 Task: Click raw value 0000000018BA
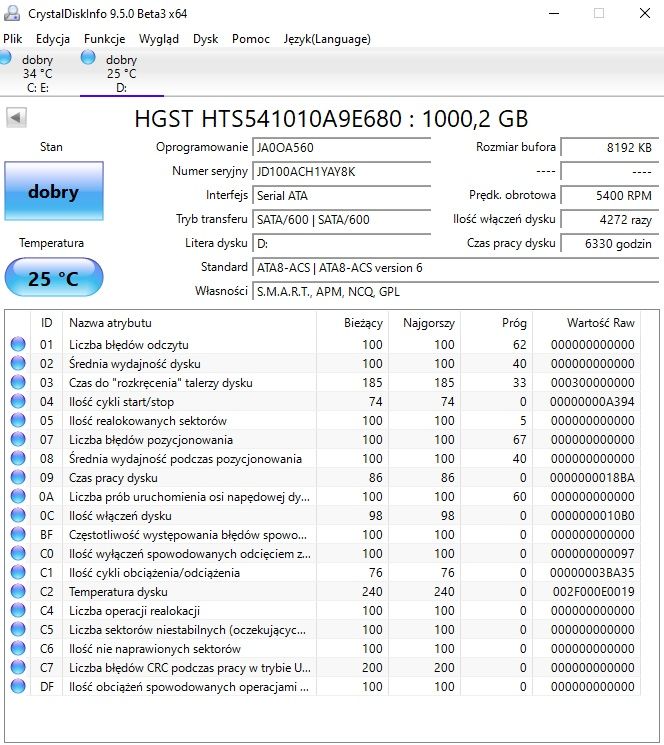[592, 478]
